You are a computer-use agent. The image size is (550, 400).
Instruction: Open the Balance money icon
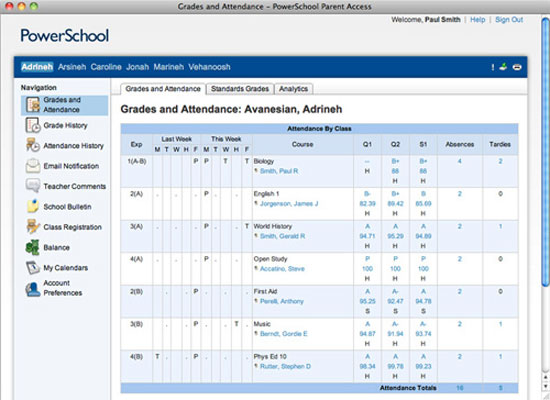pos(33,247)
